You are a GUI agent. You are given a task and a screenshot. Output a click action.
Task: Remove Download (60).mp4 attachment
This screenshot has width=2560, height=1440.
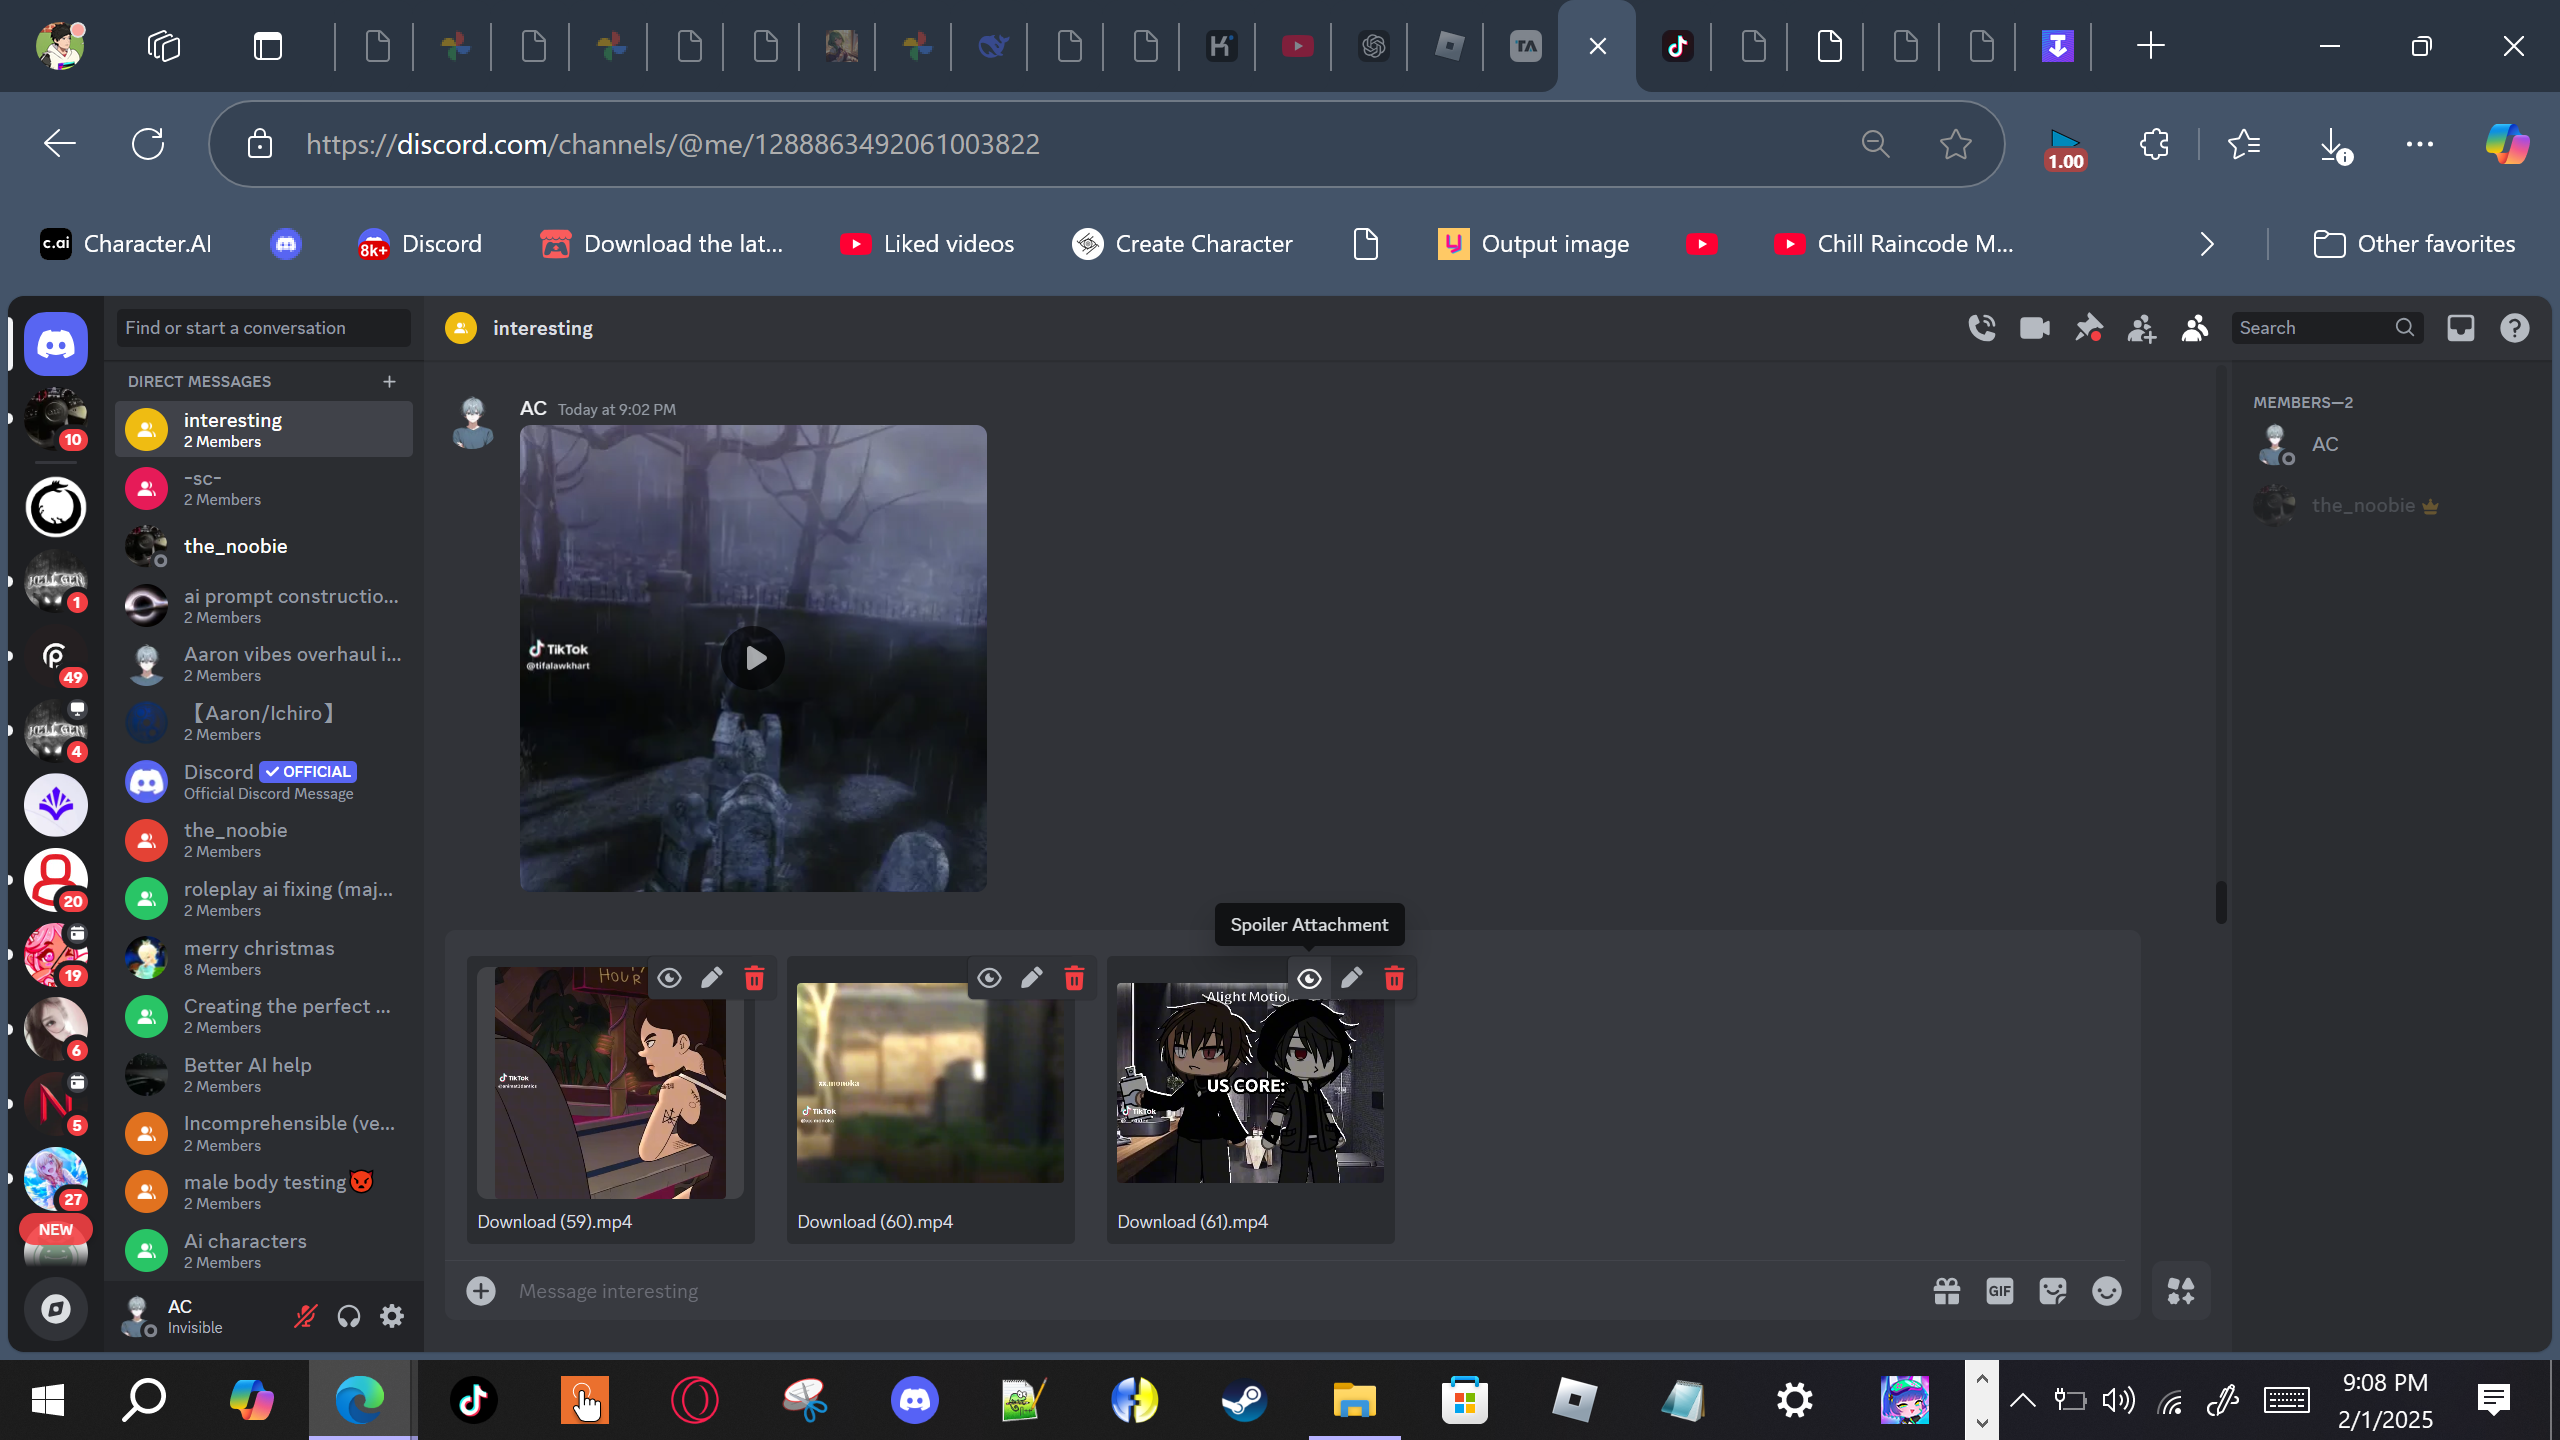pyautogui.click(x=1074, y=978)
